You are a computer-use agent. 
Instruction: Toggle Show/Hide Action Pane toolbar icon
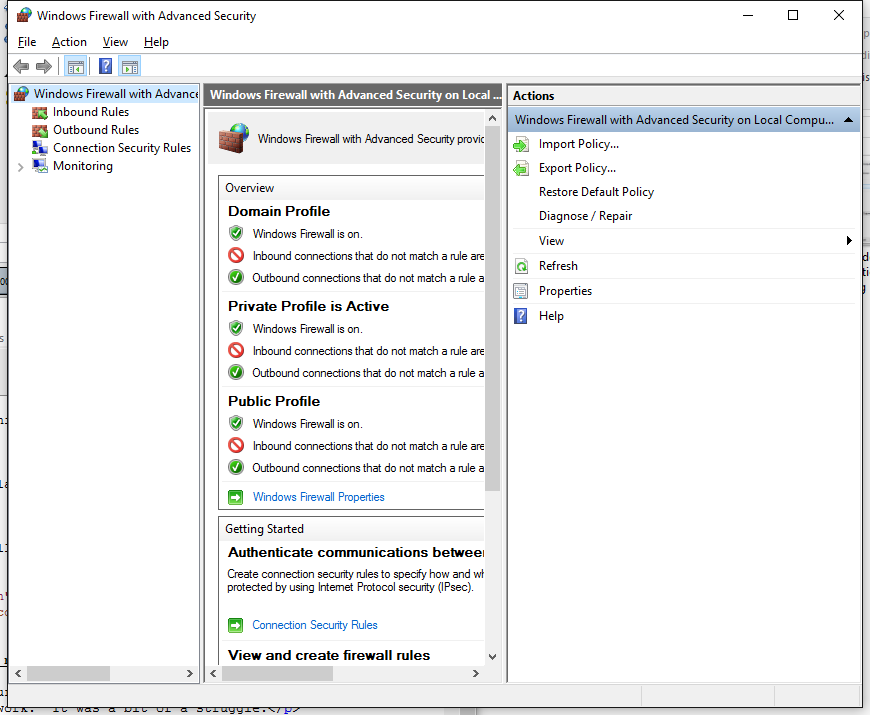click(x=130, y=67)
